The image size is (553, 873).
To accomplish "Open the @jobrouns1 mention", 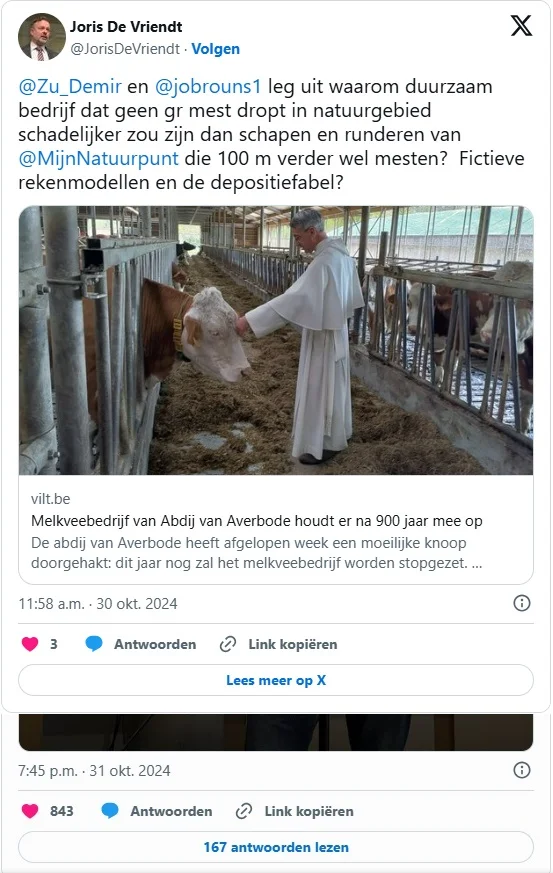I will point(208,87).
